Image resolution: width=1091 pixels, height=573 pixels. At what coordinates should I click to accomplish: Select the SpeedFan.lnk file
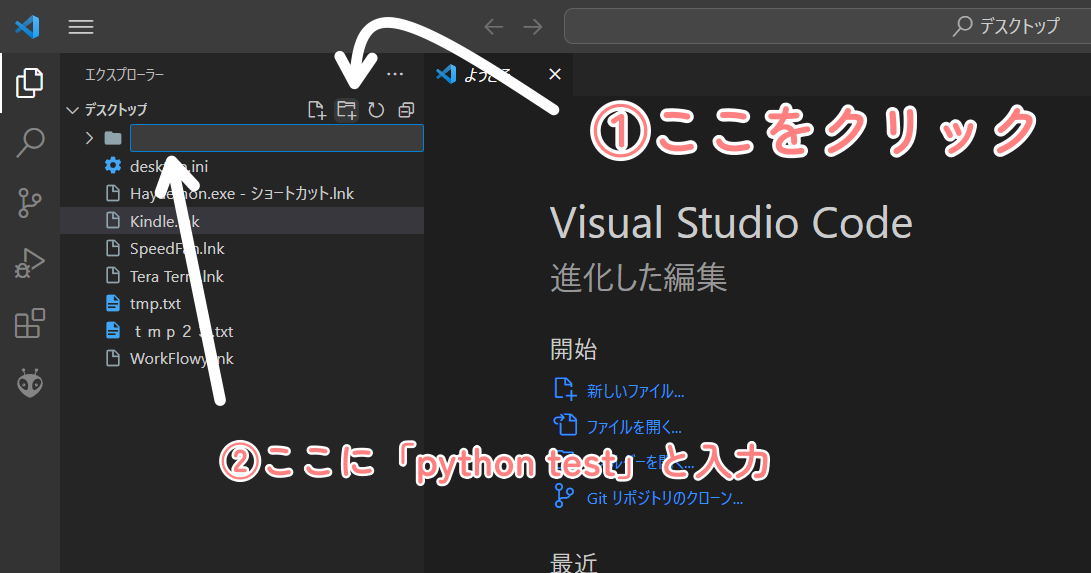[x=242, y=248]
